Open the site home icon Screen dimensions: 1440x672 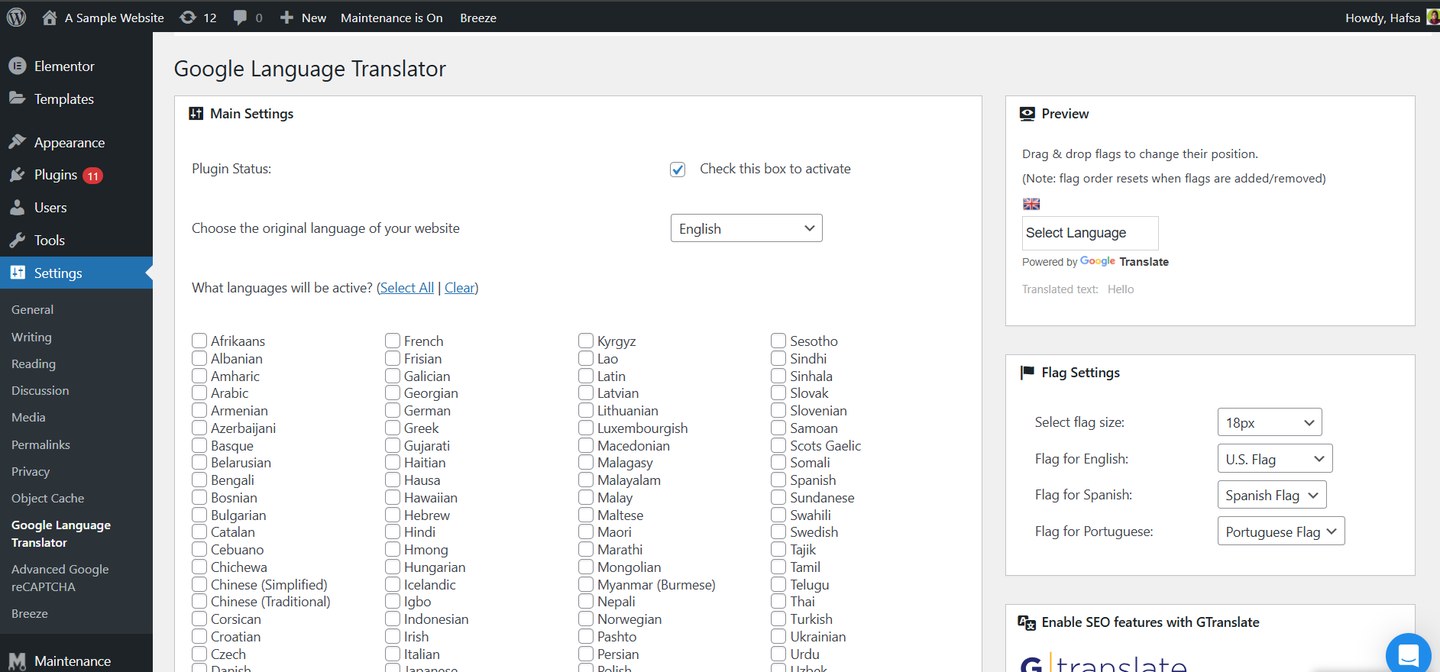tap(49, 17)
